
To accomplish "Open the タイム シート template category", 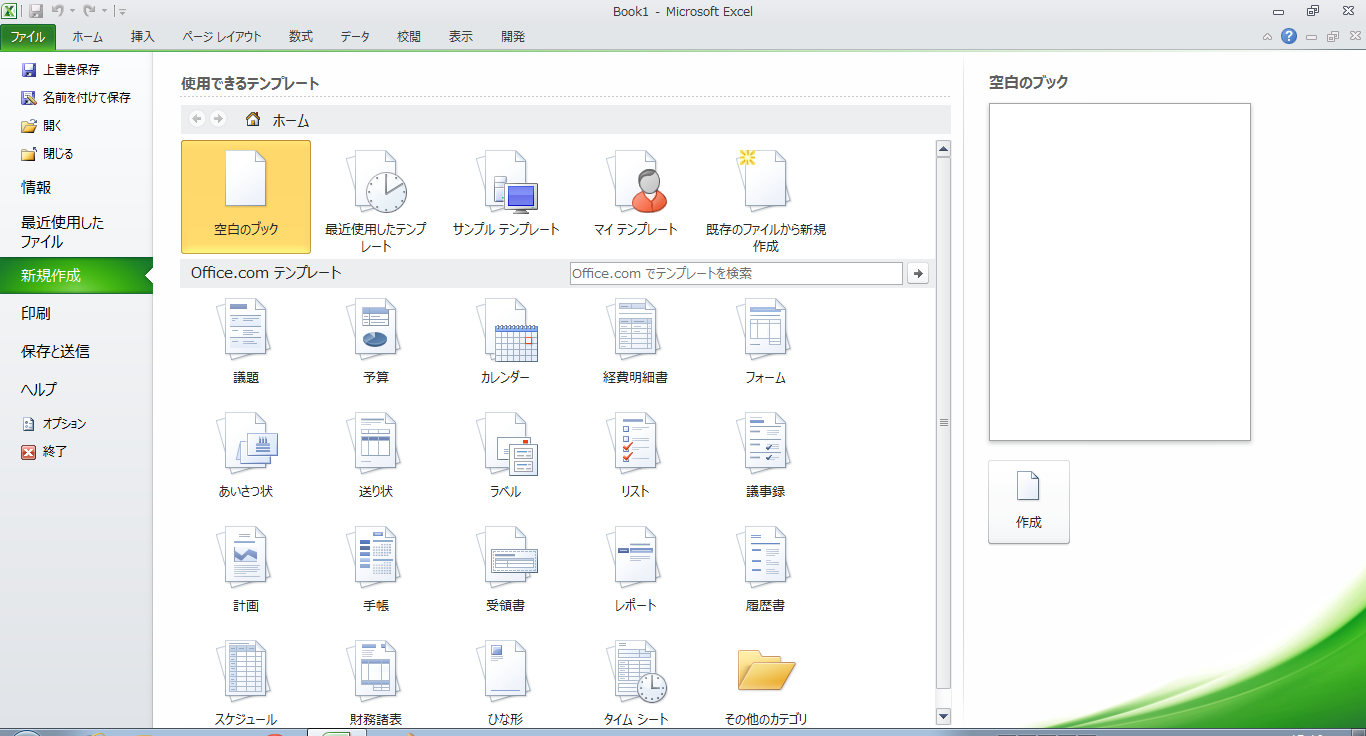I will click(x=636, y=673).
